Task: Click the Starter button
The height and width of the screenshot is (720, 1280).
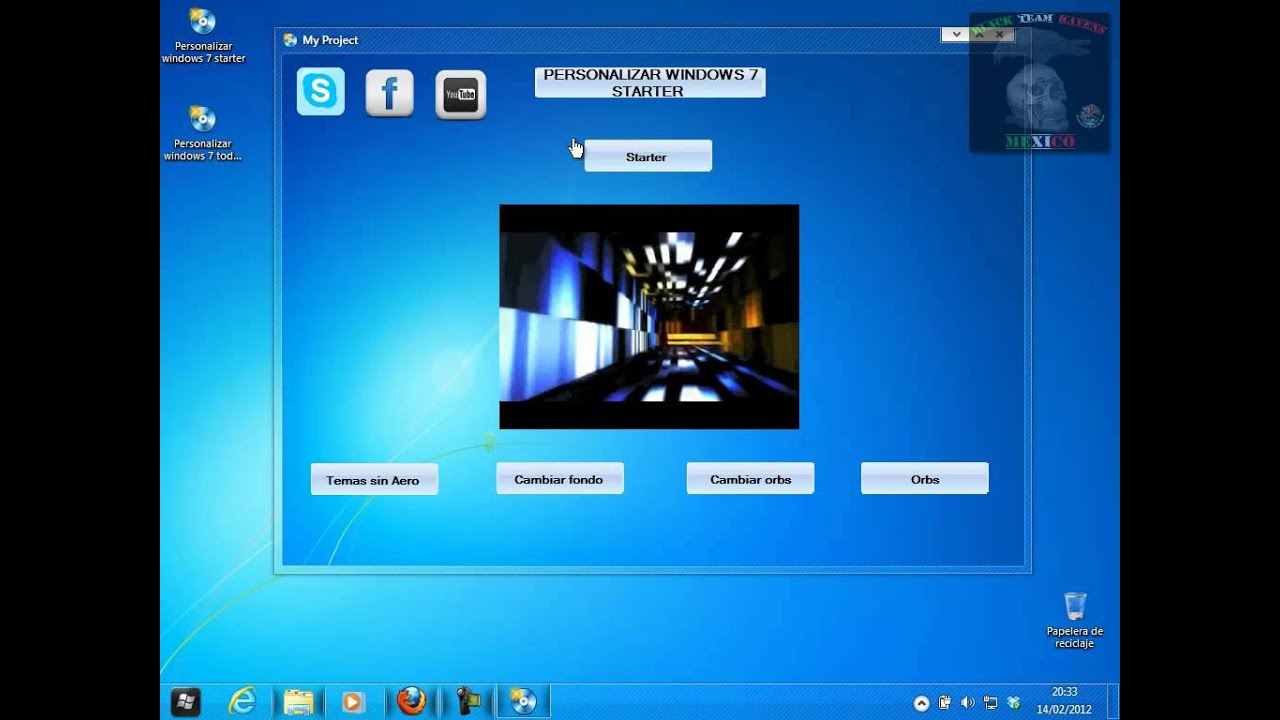Action: [648, 156]
